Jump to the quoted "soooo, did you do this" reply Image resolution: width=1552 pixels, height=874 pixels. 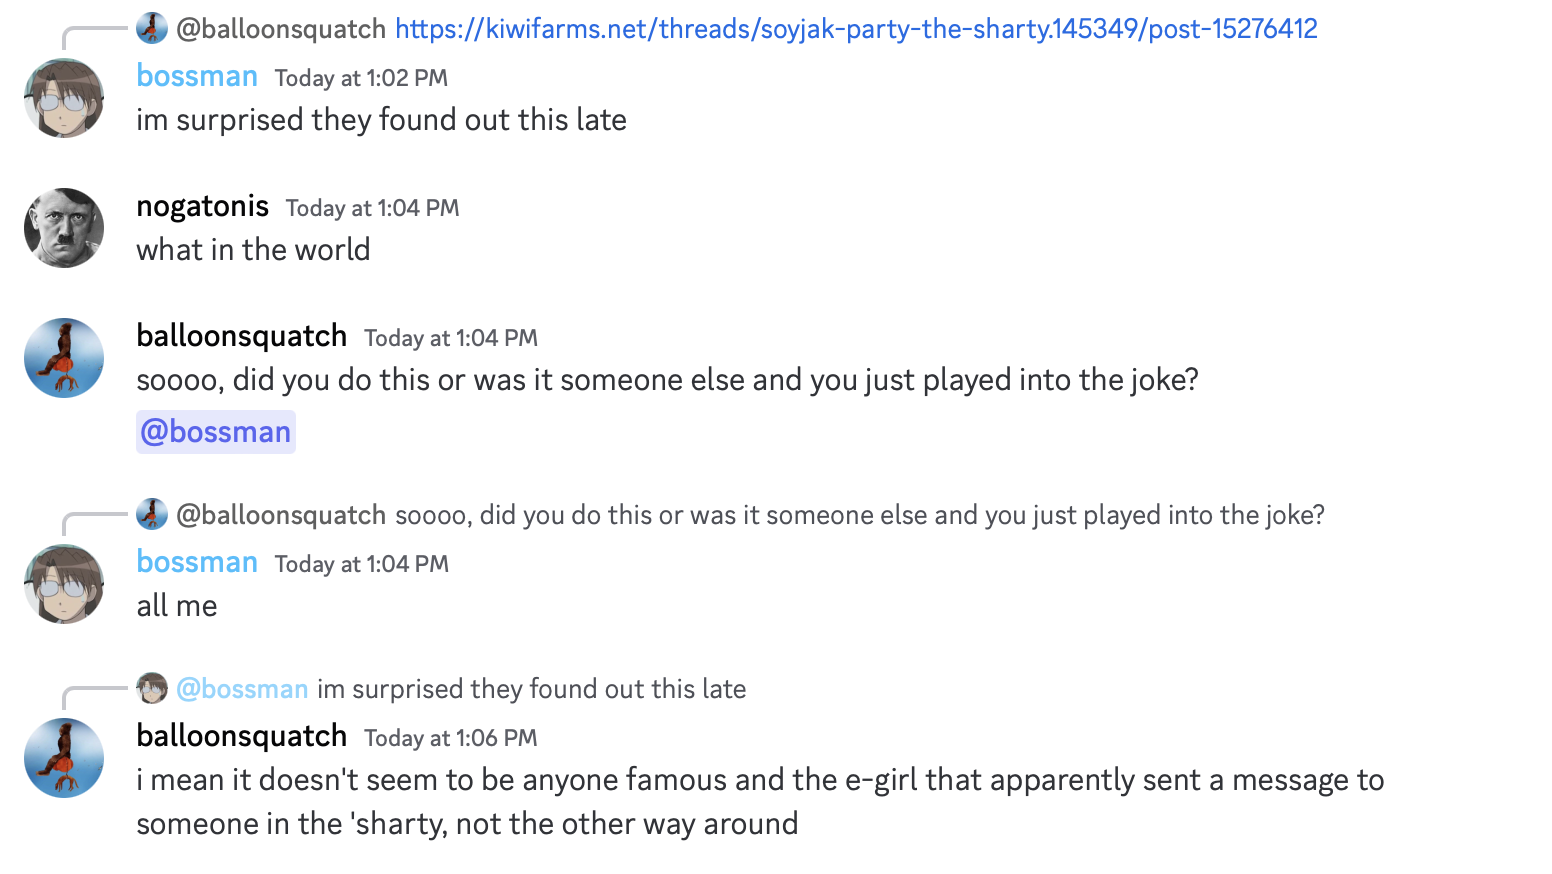860,515
